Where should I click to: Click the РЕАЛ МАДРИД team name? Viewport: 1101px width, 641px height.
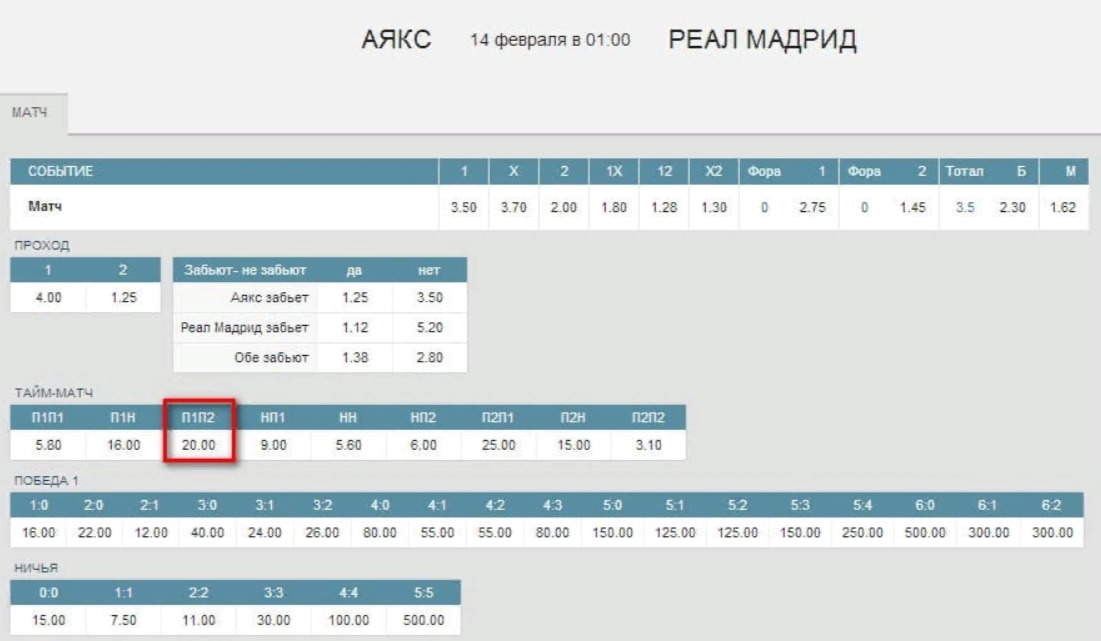click(762, 39)
